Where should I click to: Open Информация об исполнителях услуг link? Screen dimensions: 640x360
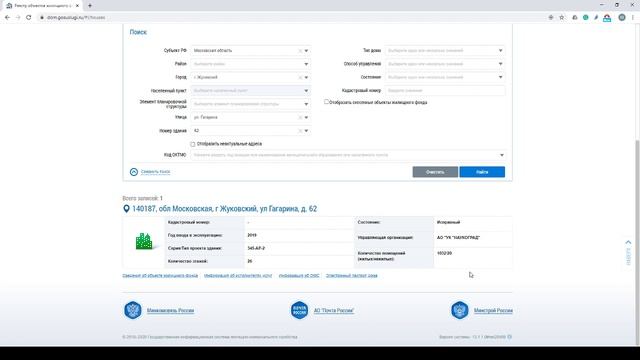(238, 276)
